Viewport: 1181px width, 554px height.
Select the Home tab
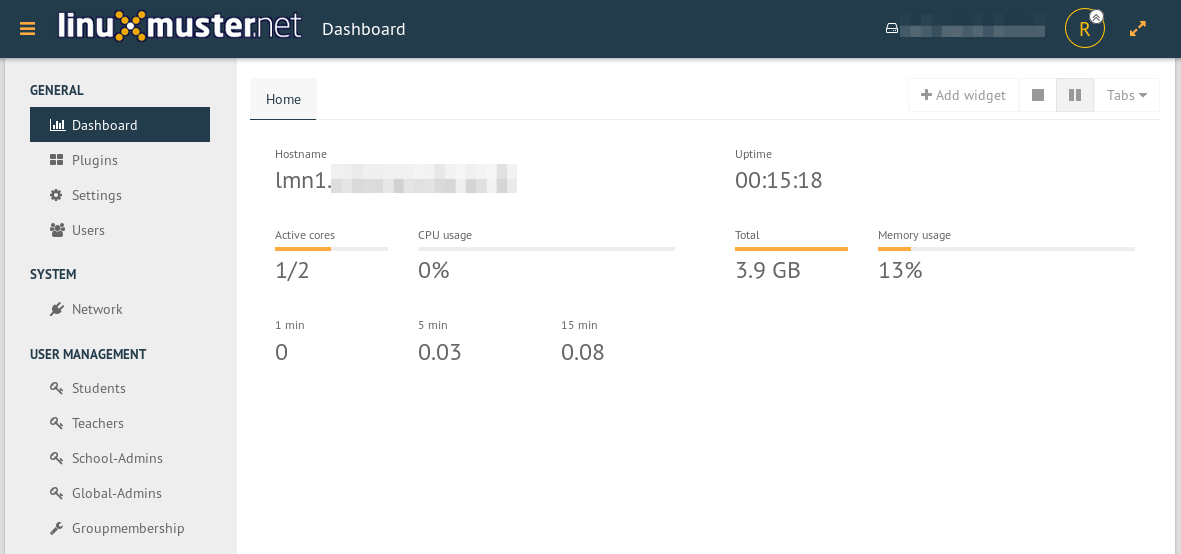(x=283, y=99)
